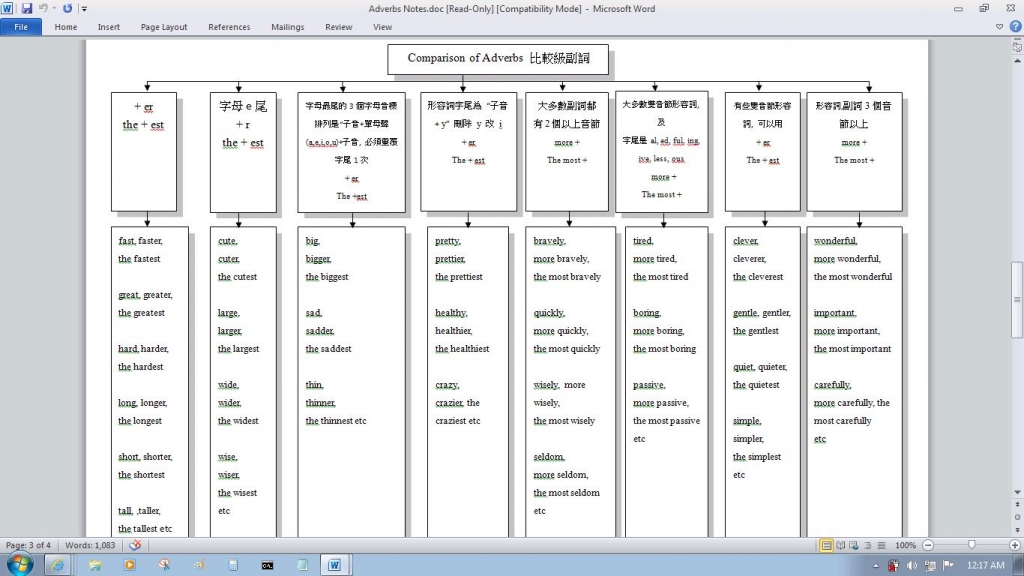Switch to Full Screen Reading view
Image resolution: width=1024 pixels, height=576 pixels.
(x=841, y=545)
